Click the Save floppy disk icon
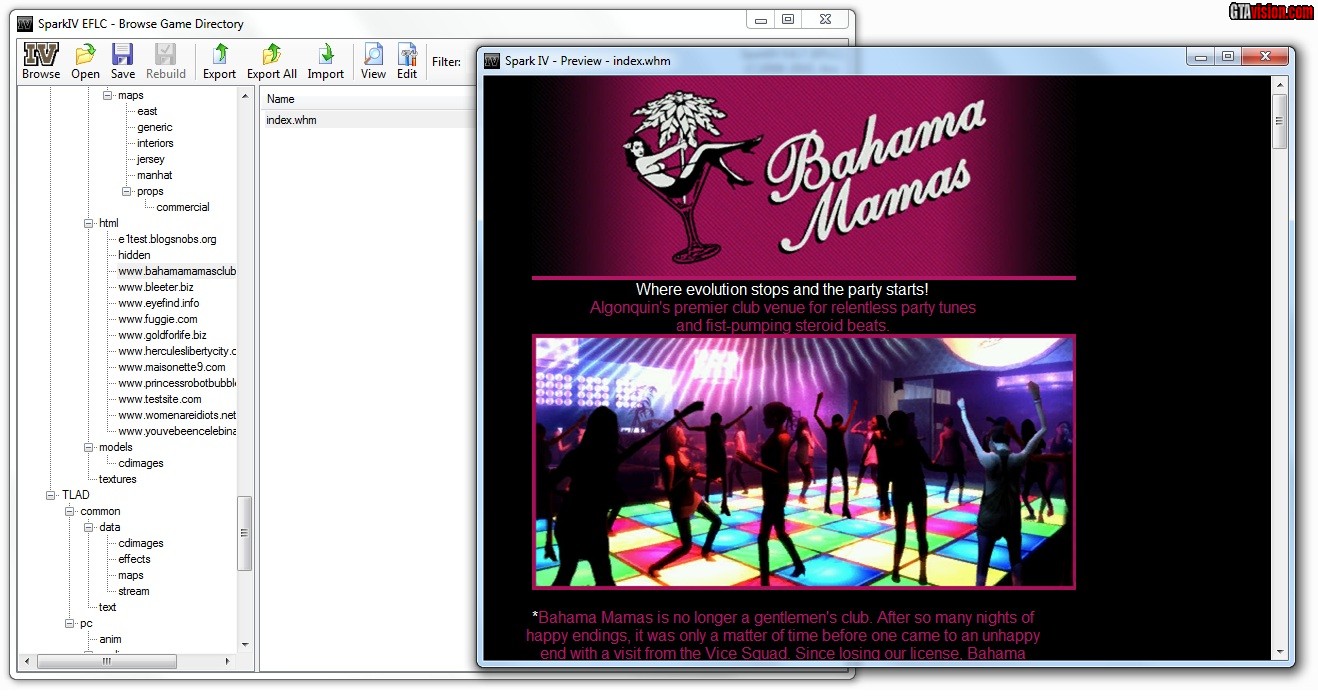 point(123,61)
